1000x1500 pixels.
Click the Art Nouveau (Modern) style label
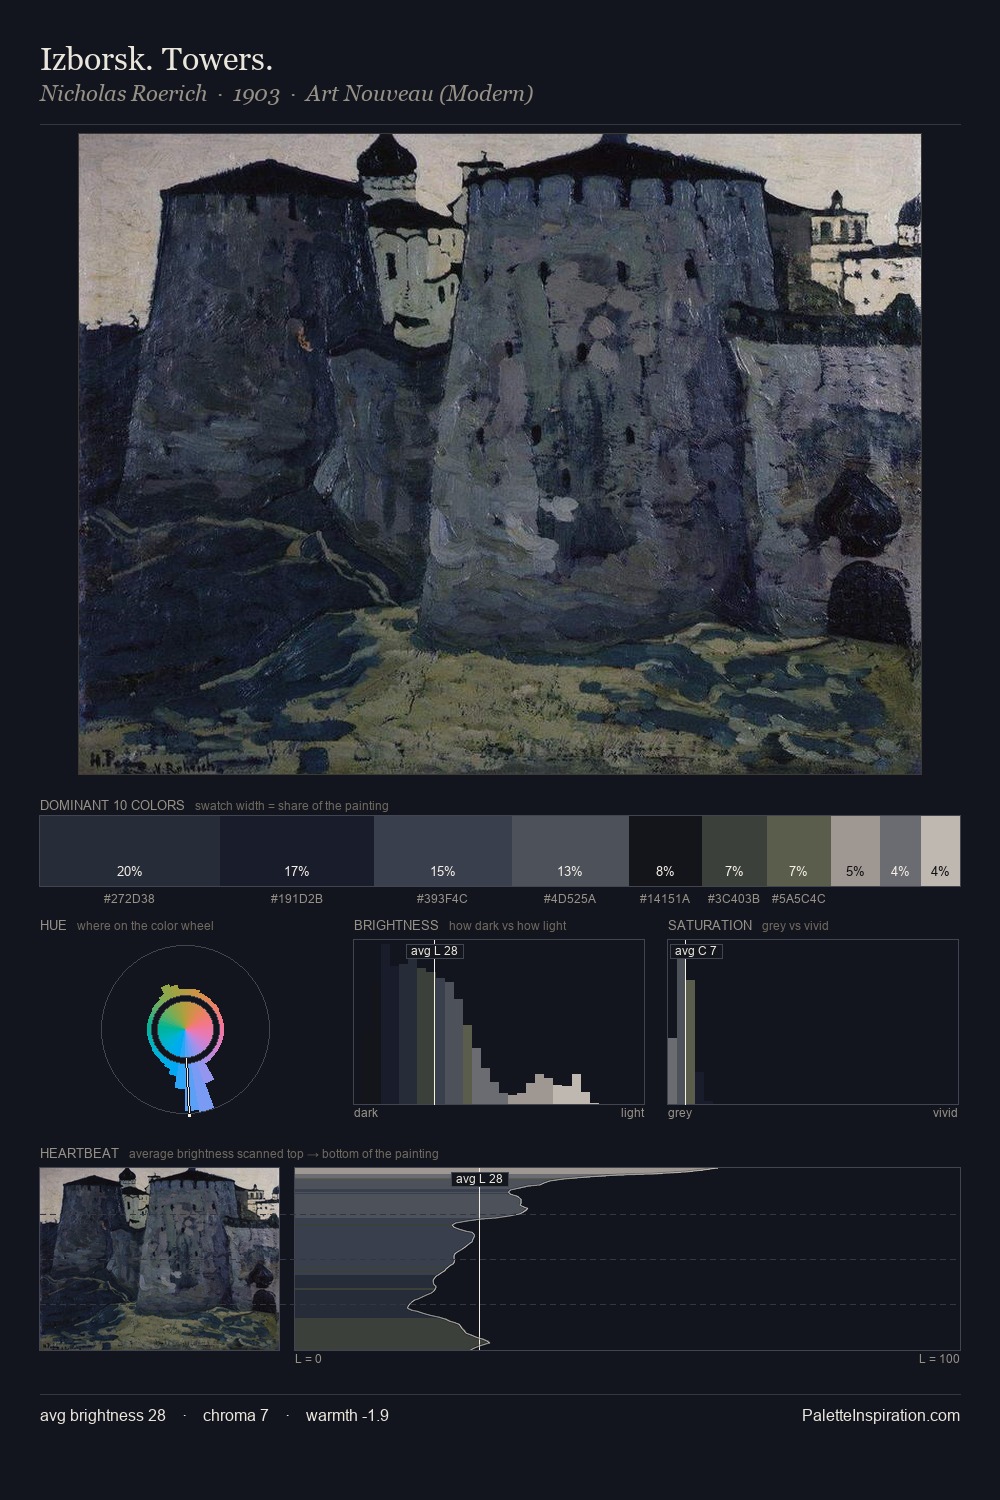coord(419,94)
